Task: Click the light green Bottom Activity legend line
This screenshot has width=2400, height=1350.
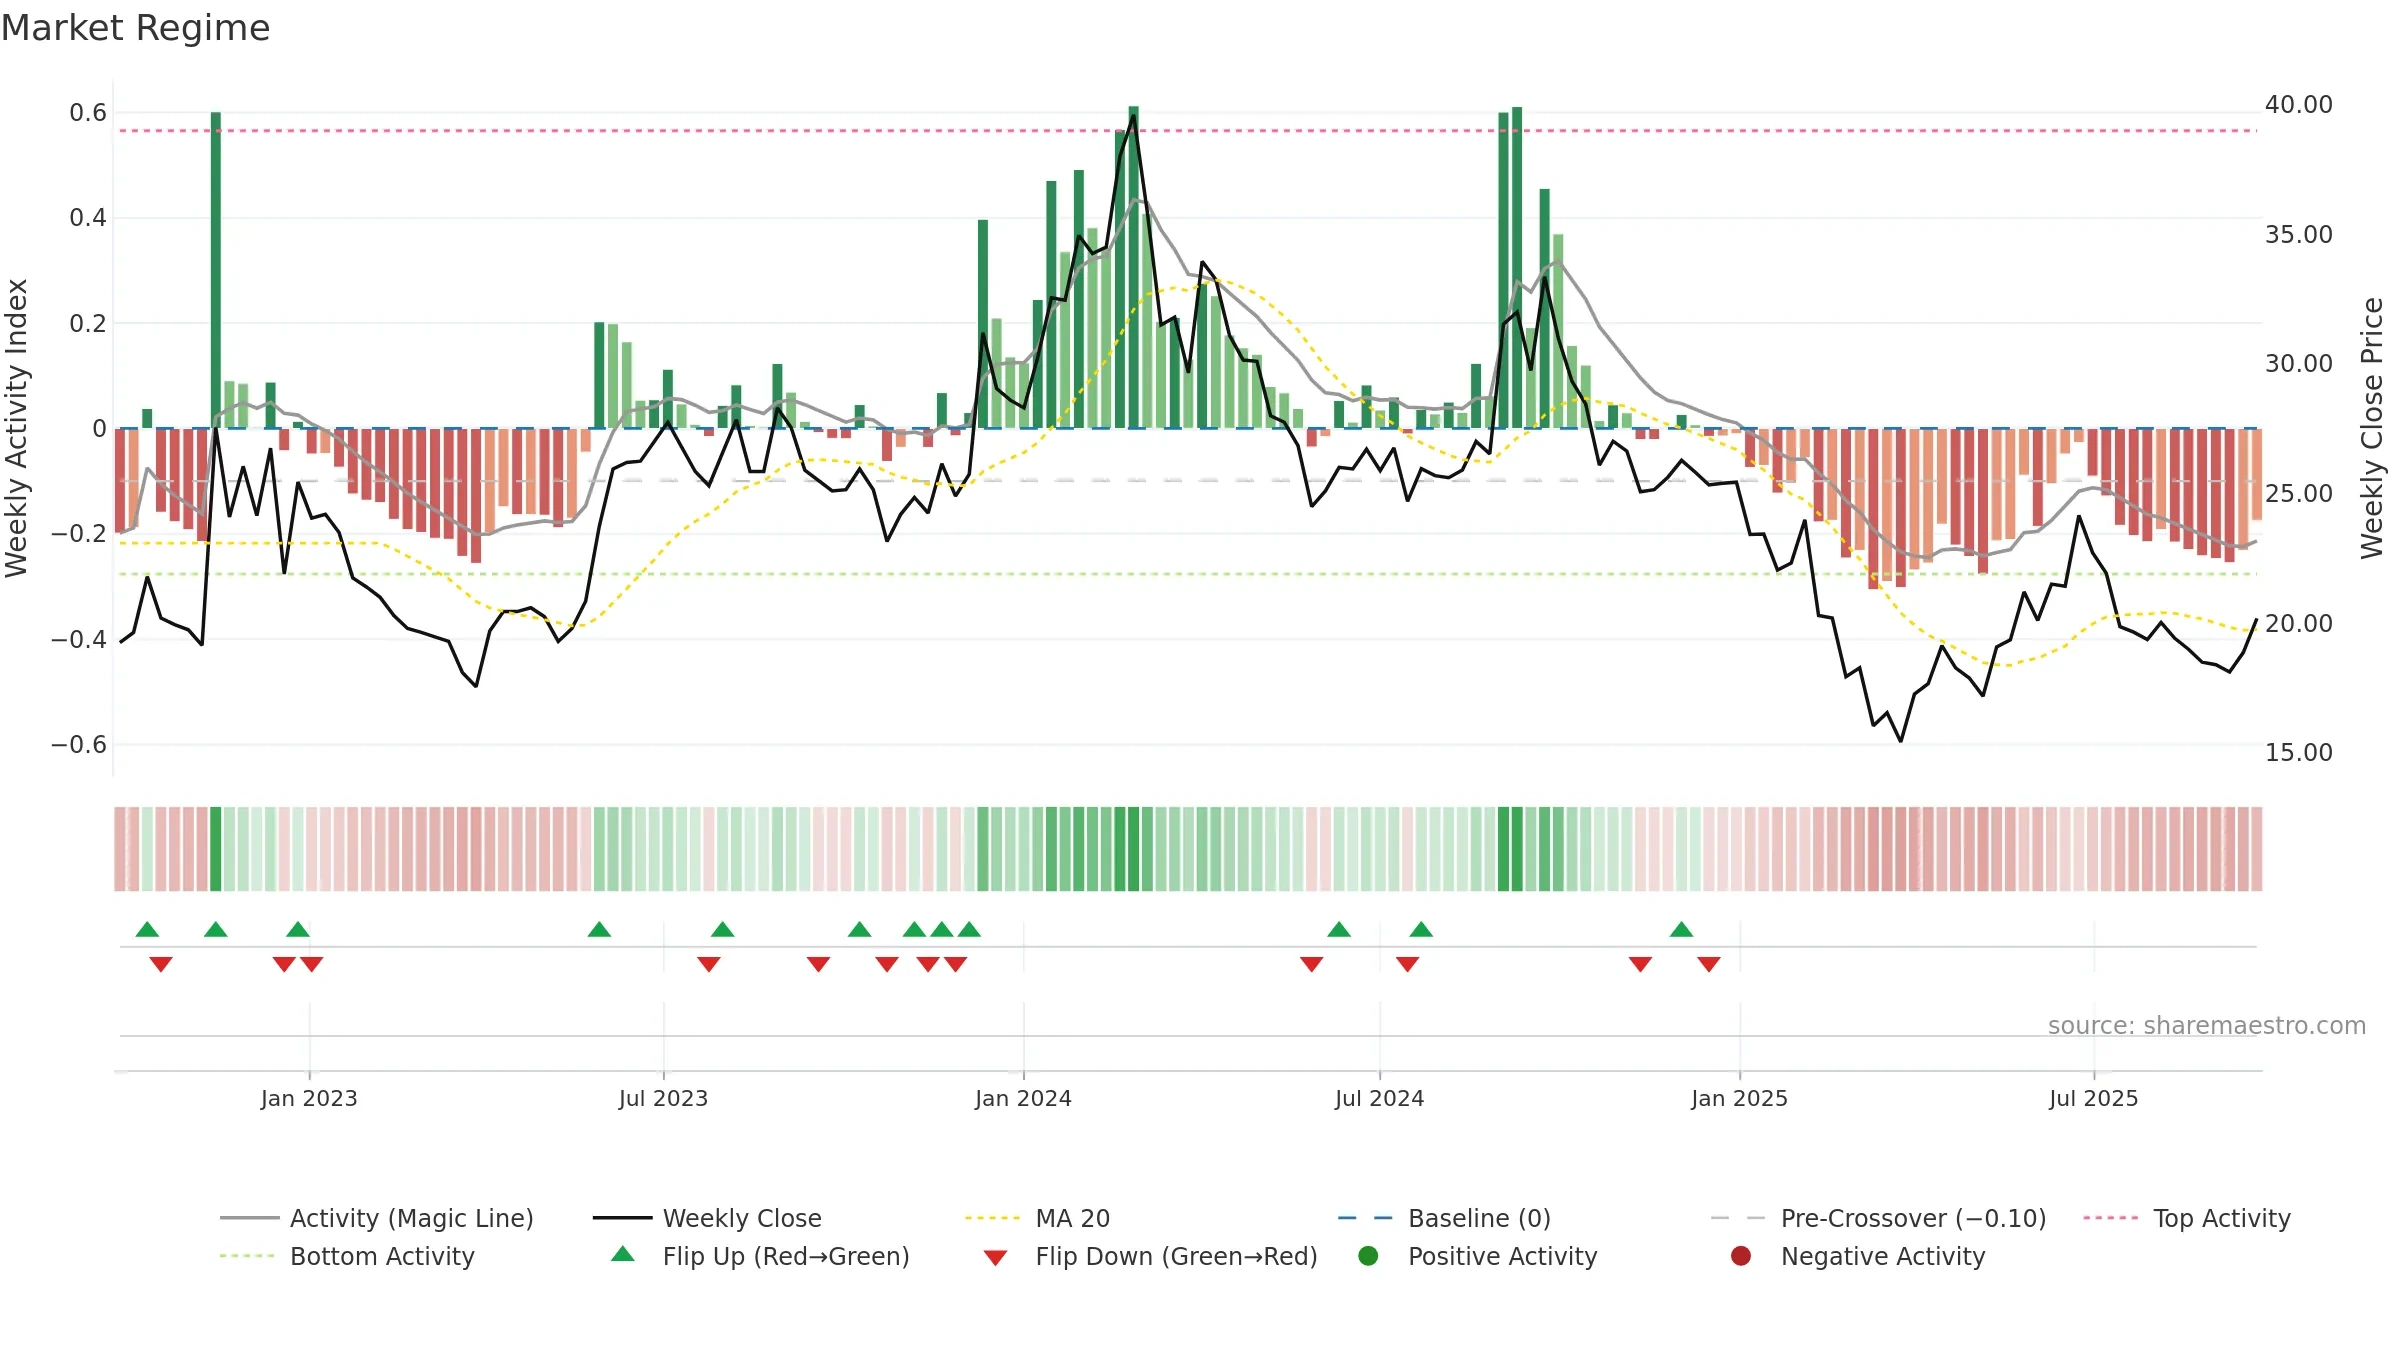Action: 247,1256
